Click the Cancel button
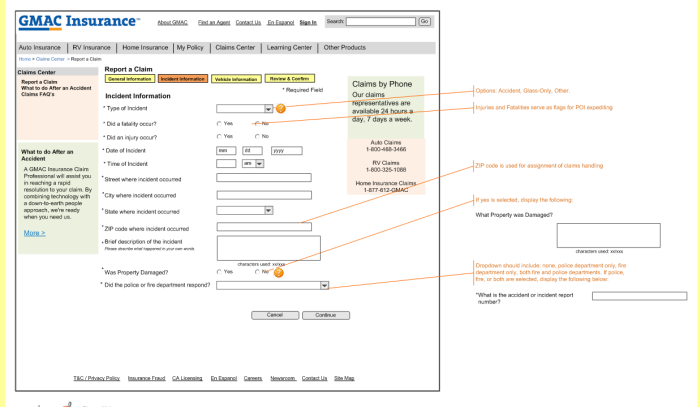Image resolution: width=700 pixels, height=407 pixels. pos(274,314)
